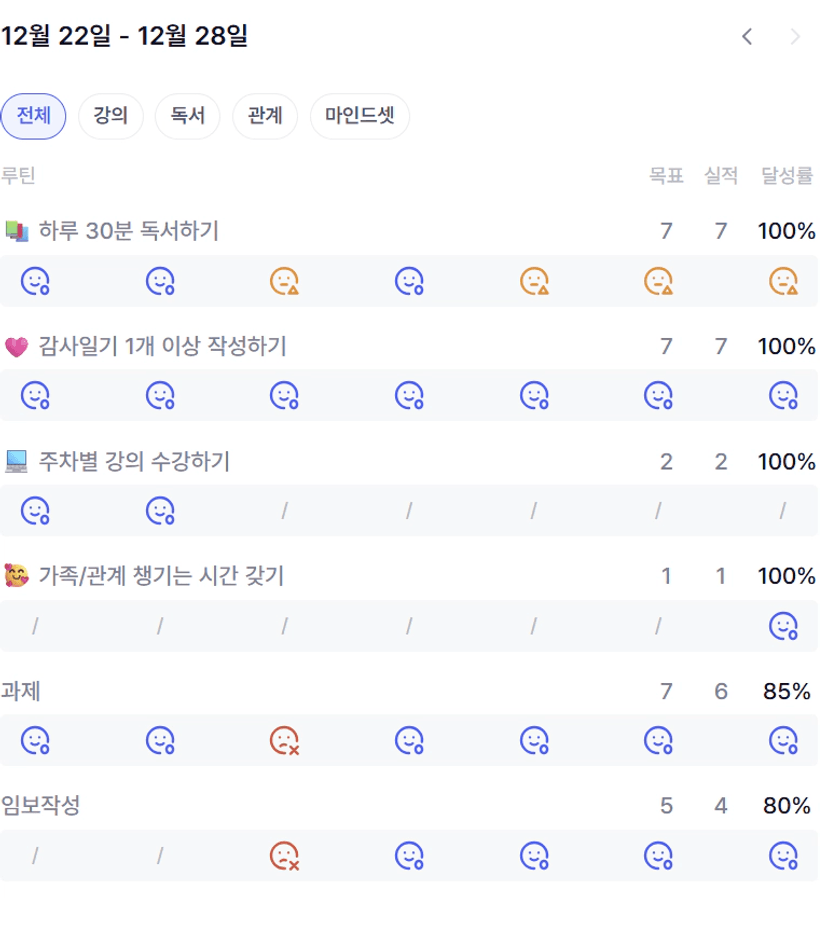Click first blue smiley in 독서하기 row
Image resolution: width=827 pixels, height=942 pixels.
coord(36,282)
